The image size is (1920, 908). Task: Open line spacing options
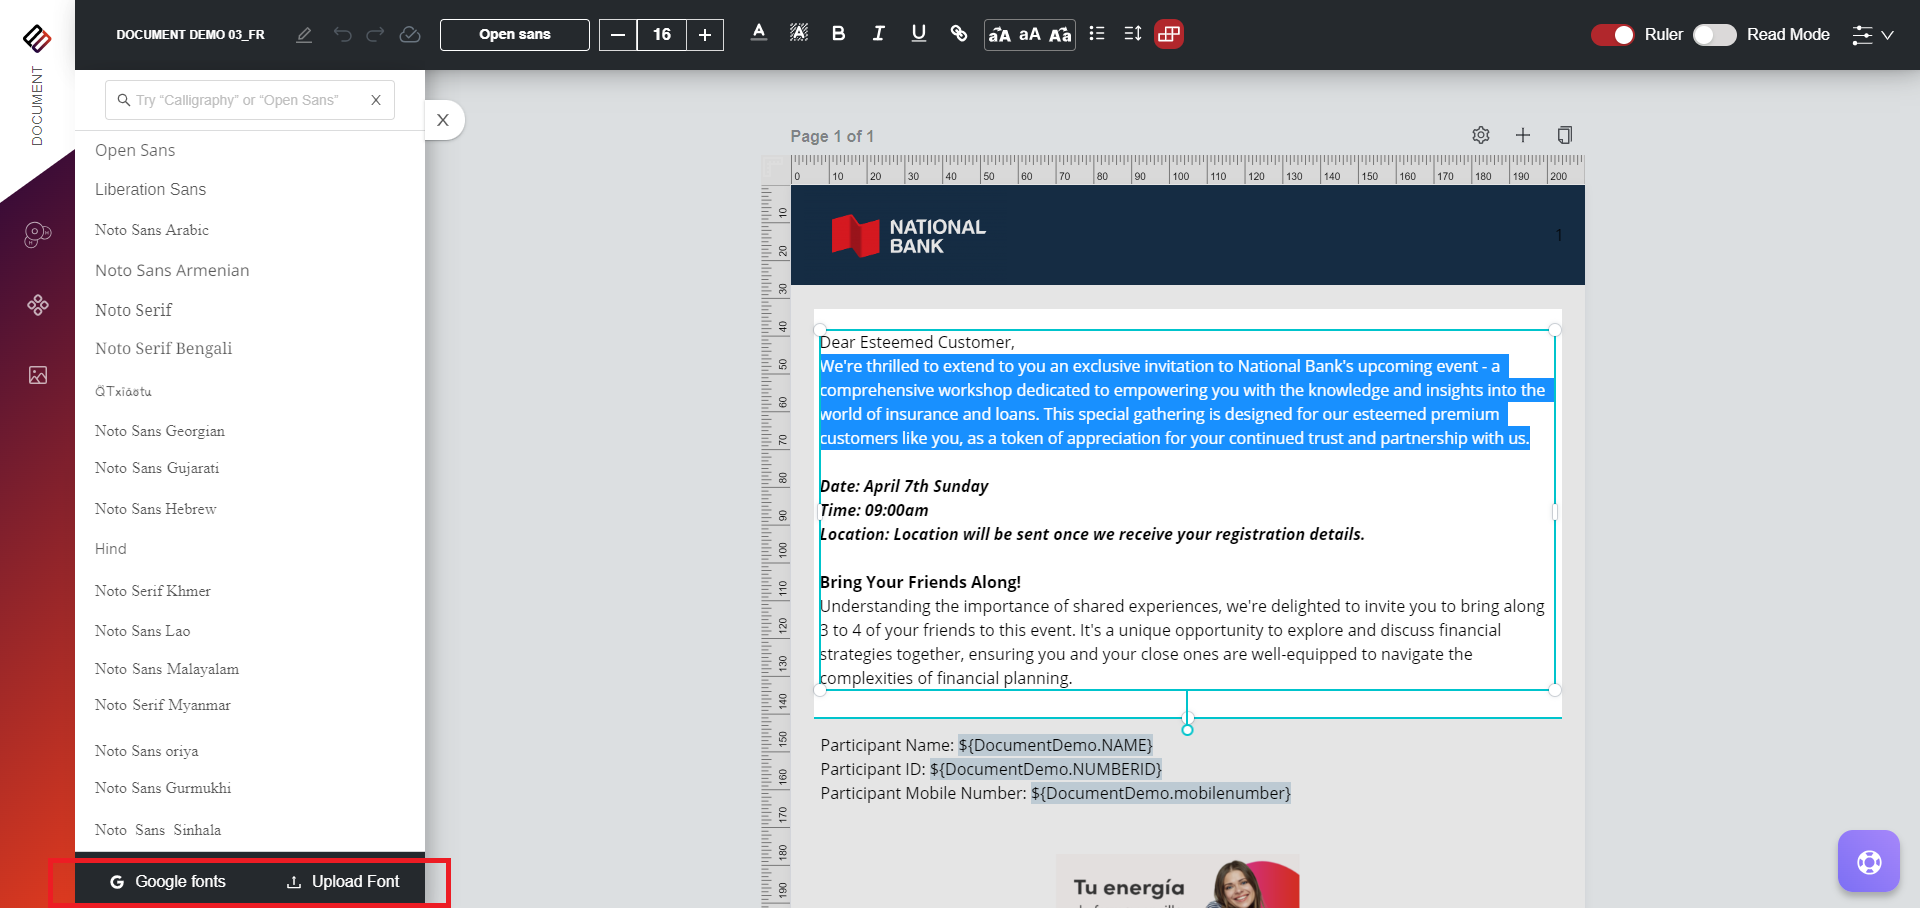click(1132, 34)
